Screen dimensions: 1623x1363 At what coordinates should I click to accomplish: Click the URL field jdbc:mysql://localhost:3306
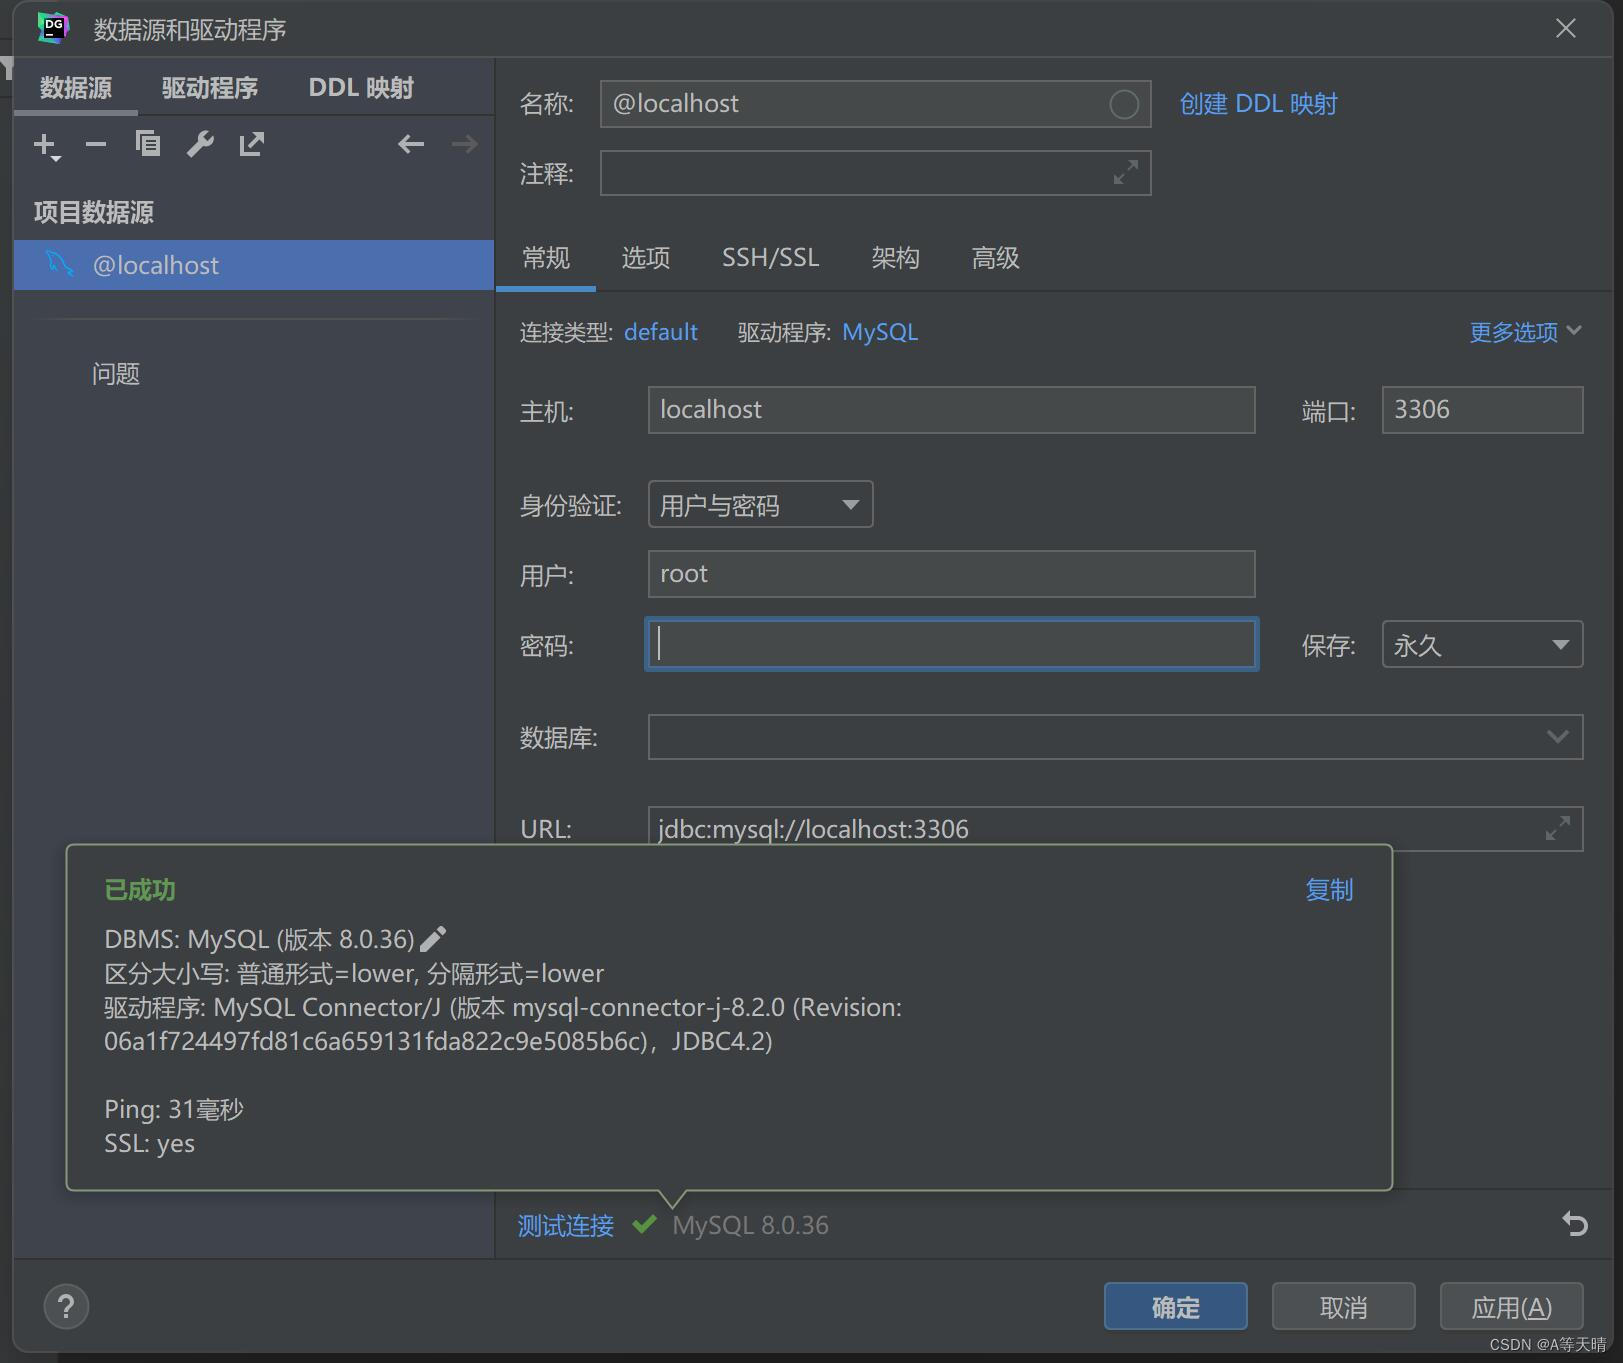pos(1115,828)
